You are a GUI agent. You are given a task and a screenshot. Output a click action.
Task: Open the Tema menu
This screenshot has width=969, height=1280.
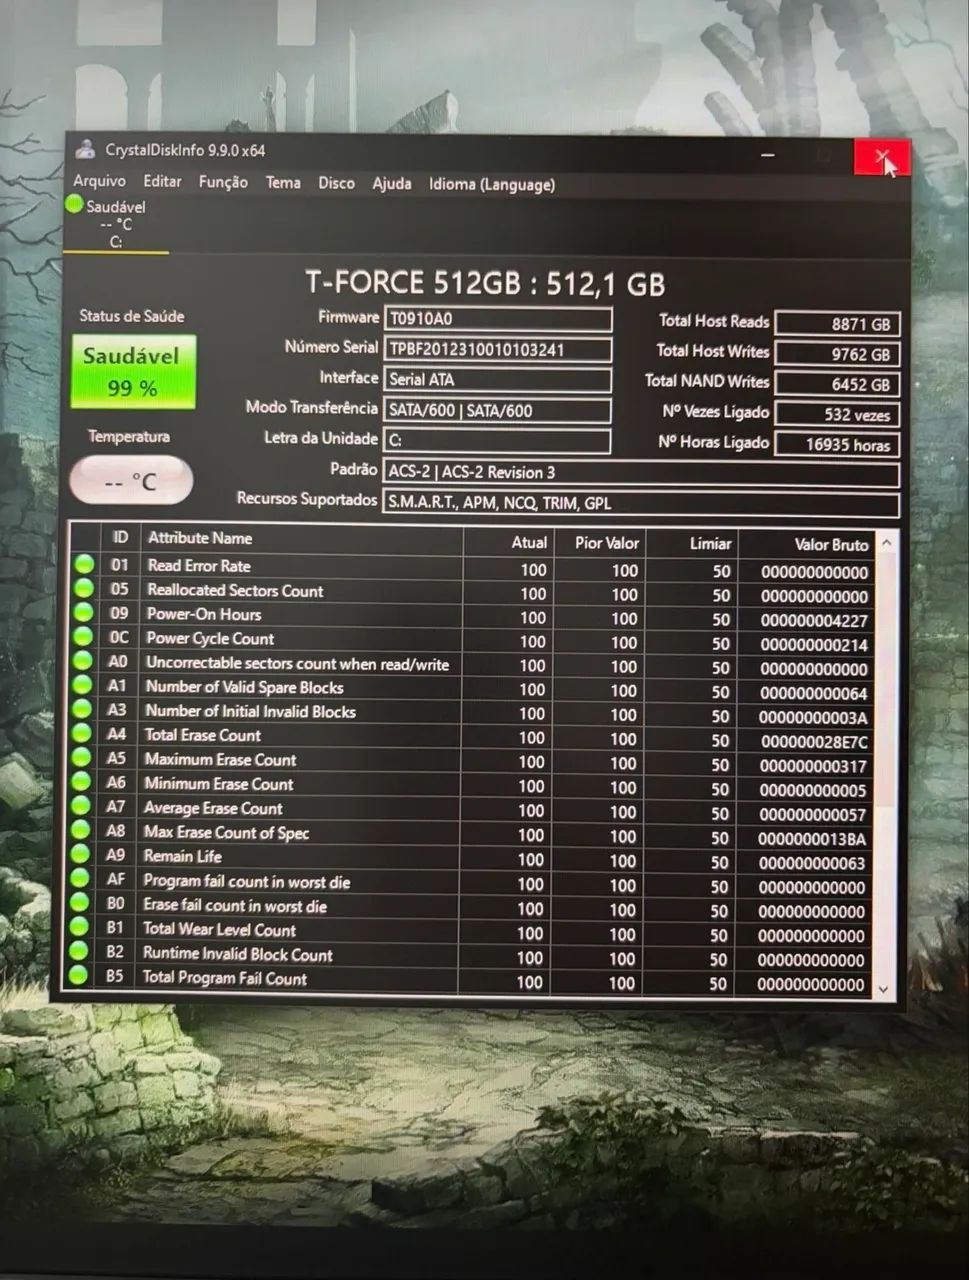pos(283,182)
